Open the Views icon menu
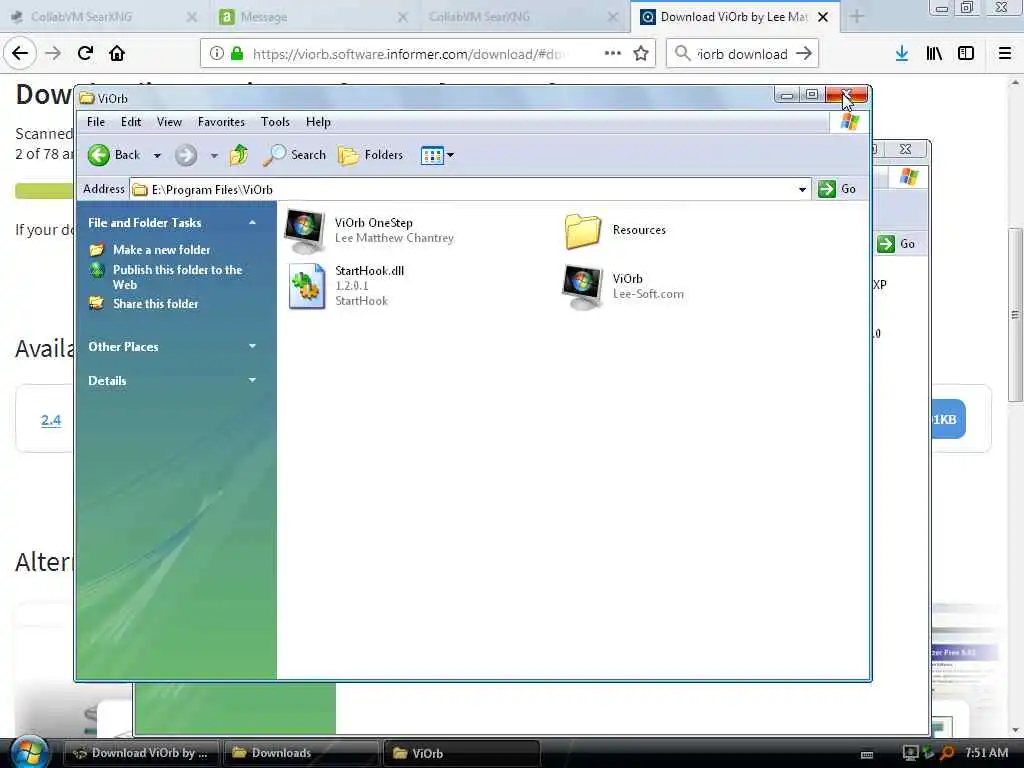This screenshot has width=1024, height=768. point(437,155)
